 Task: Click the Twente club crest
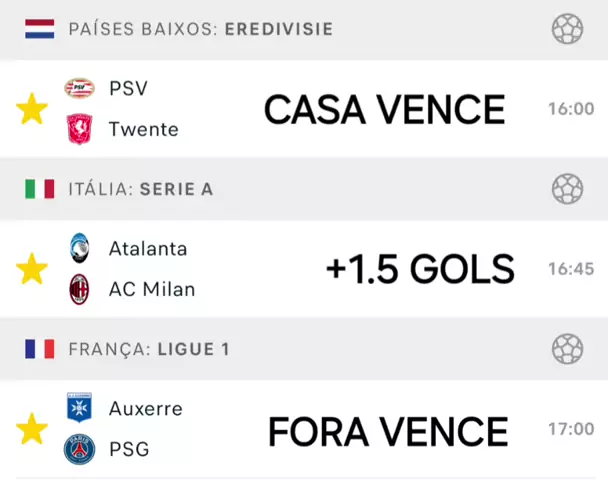(79, 130)
